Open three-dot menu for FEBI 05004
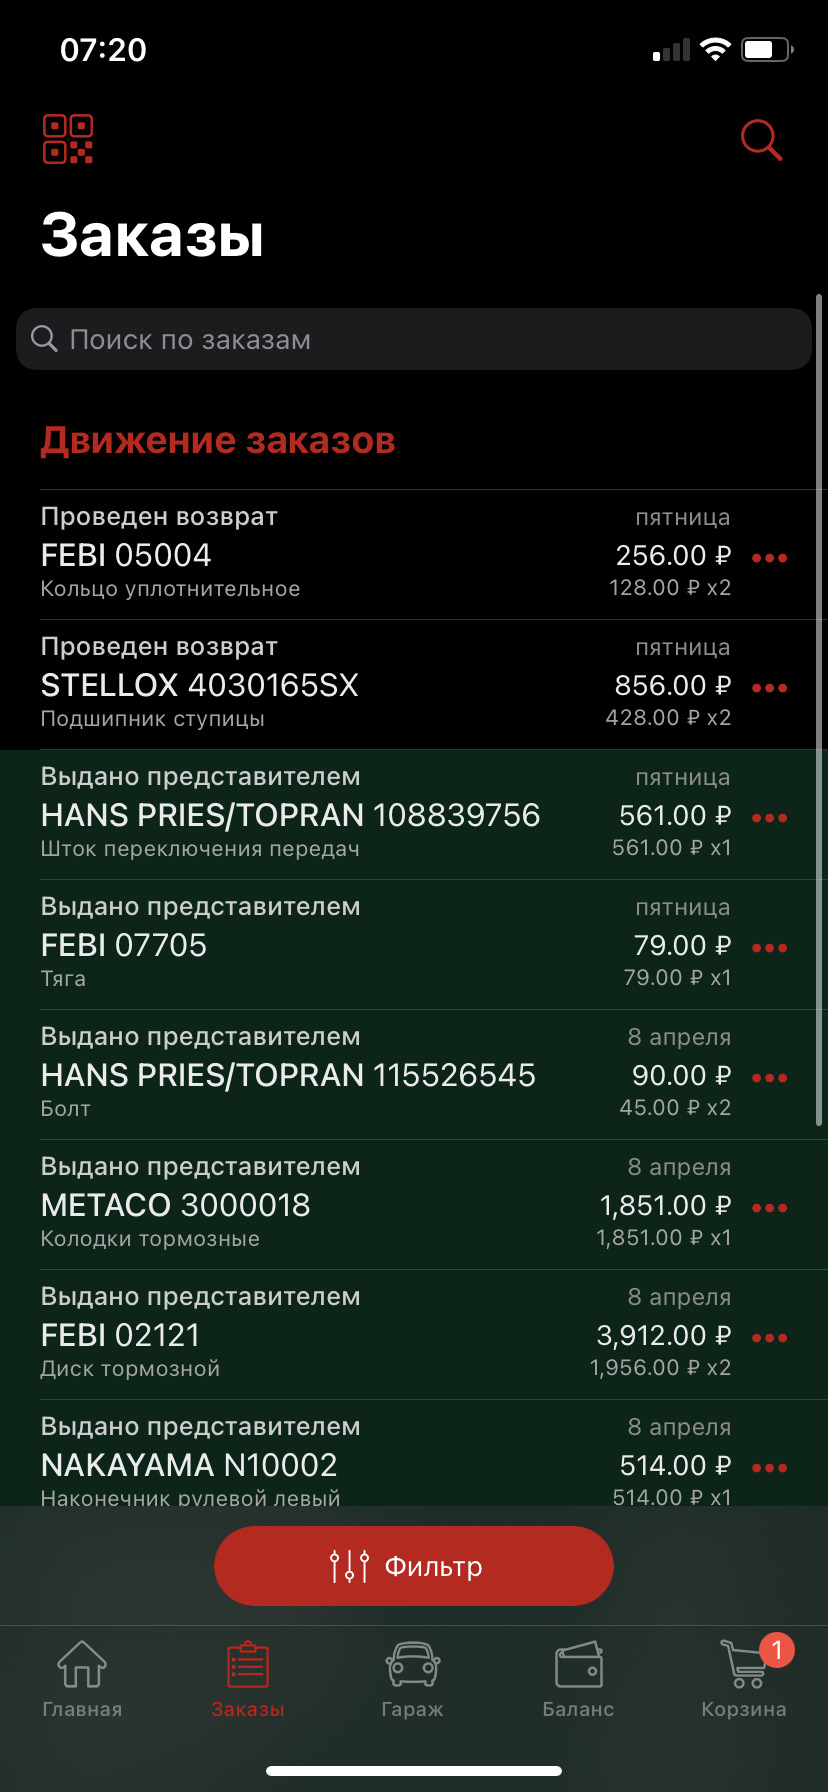Viewport: 828px width, 1792px height. (x=769, y=558)
